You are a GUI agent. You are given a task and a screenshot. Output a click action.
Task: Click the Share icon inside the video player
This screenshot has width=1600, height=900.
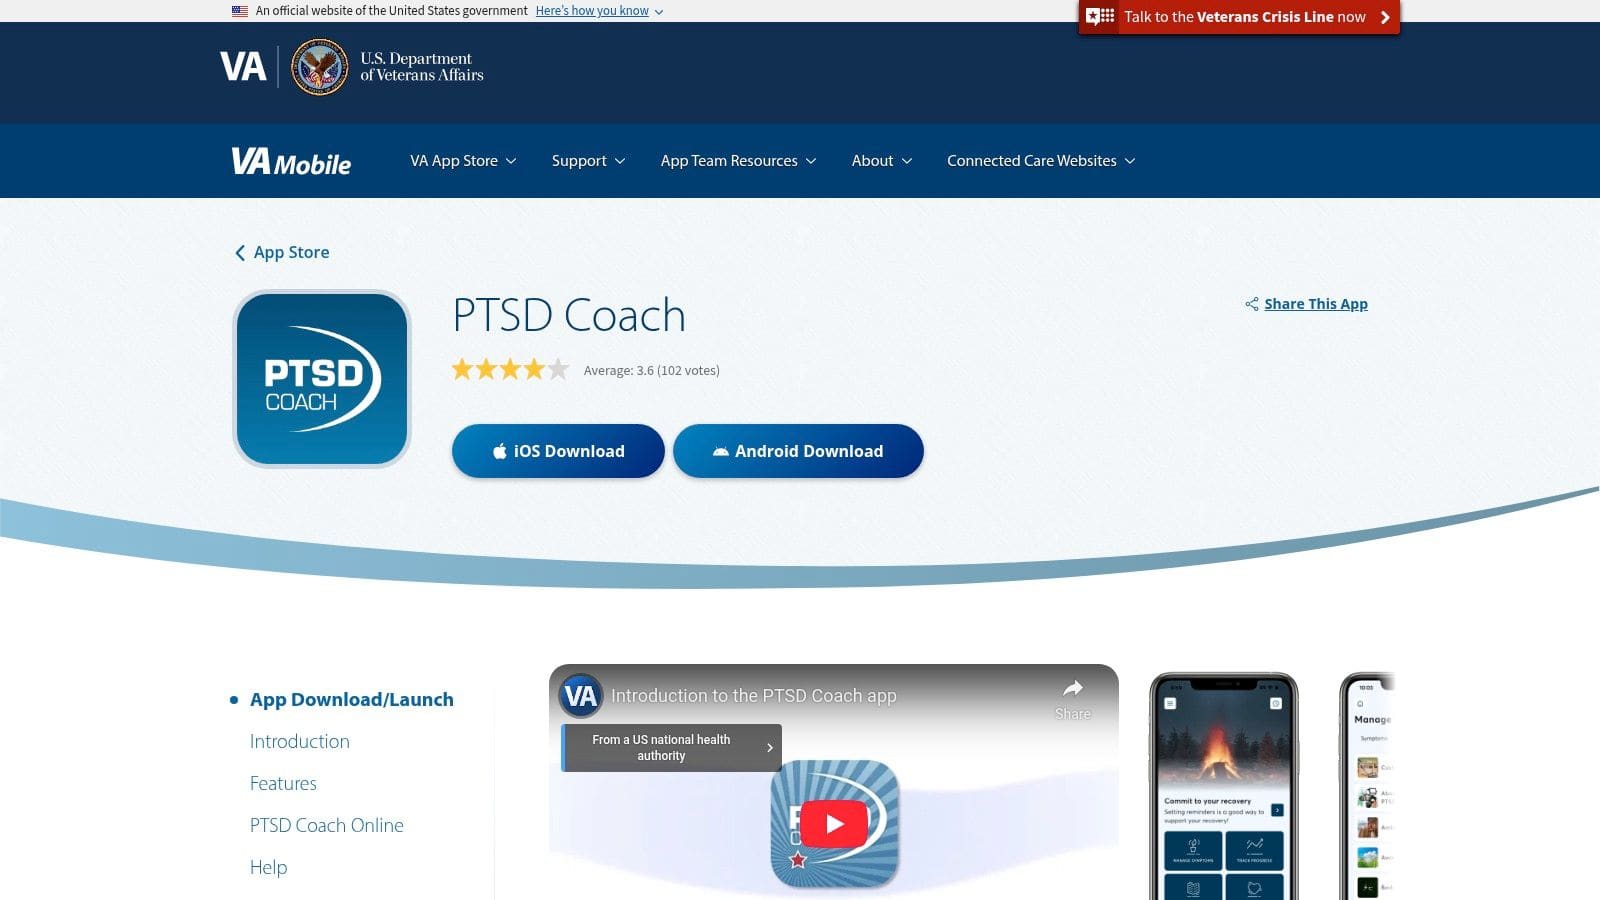click(1072, 689)
